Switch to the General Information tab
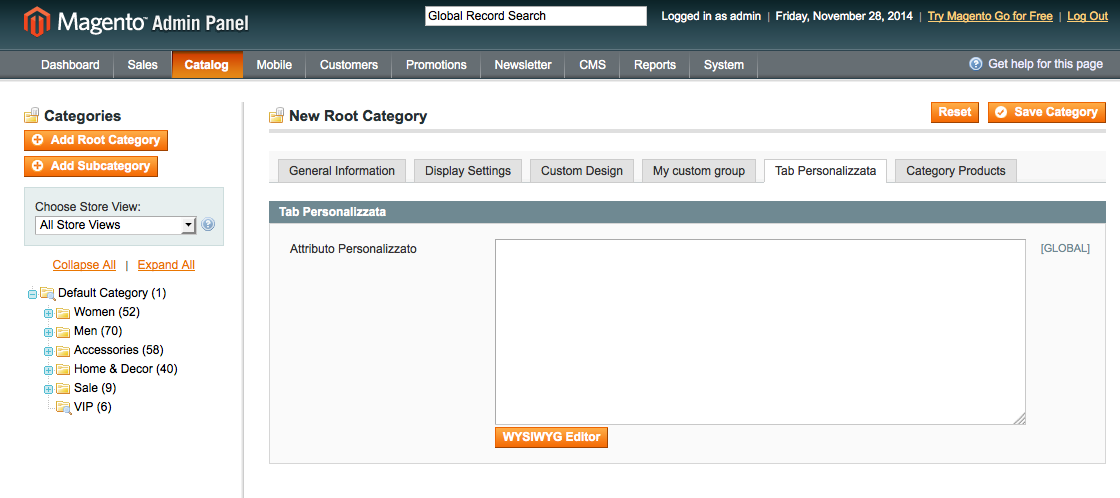This screenshot has height=498, width=1120. [341, 171]
